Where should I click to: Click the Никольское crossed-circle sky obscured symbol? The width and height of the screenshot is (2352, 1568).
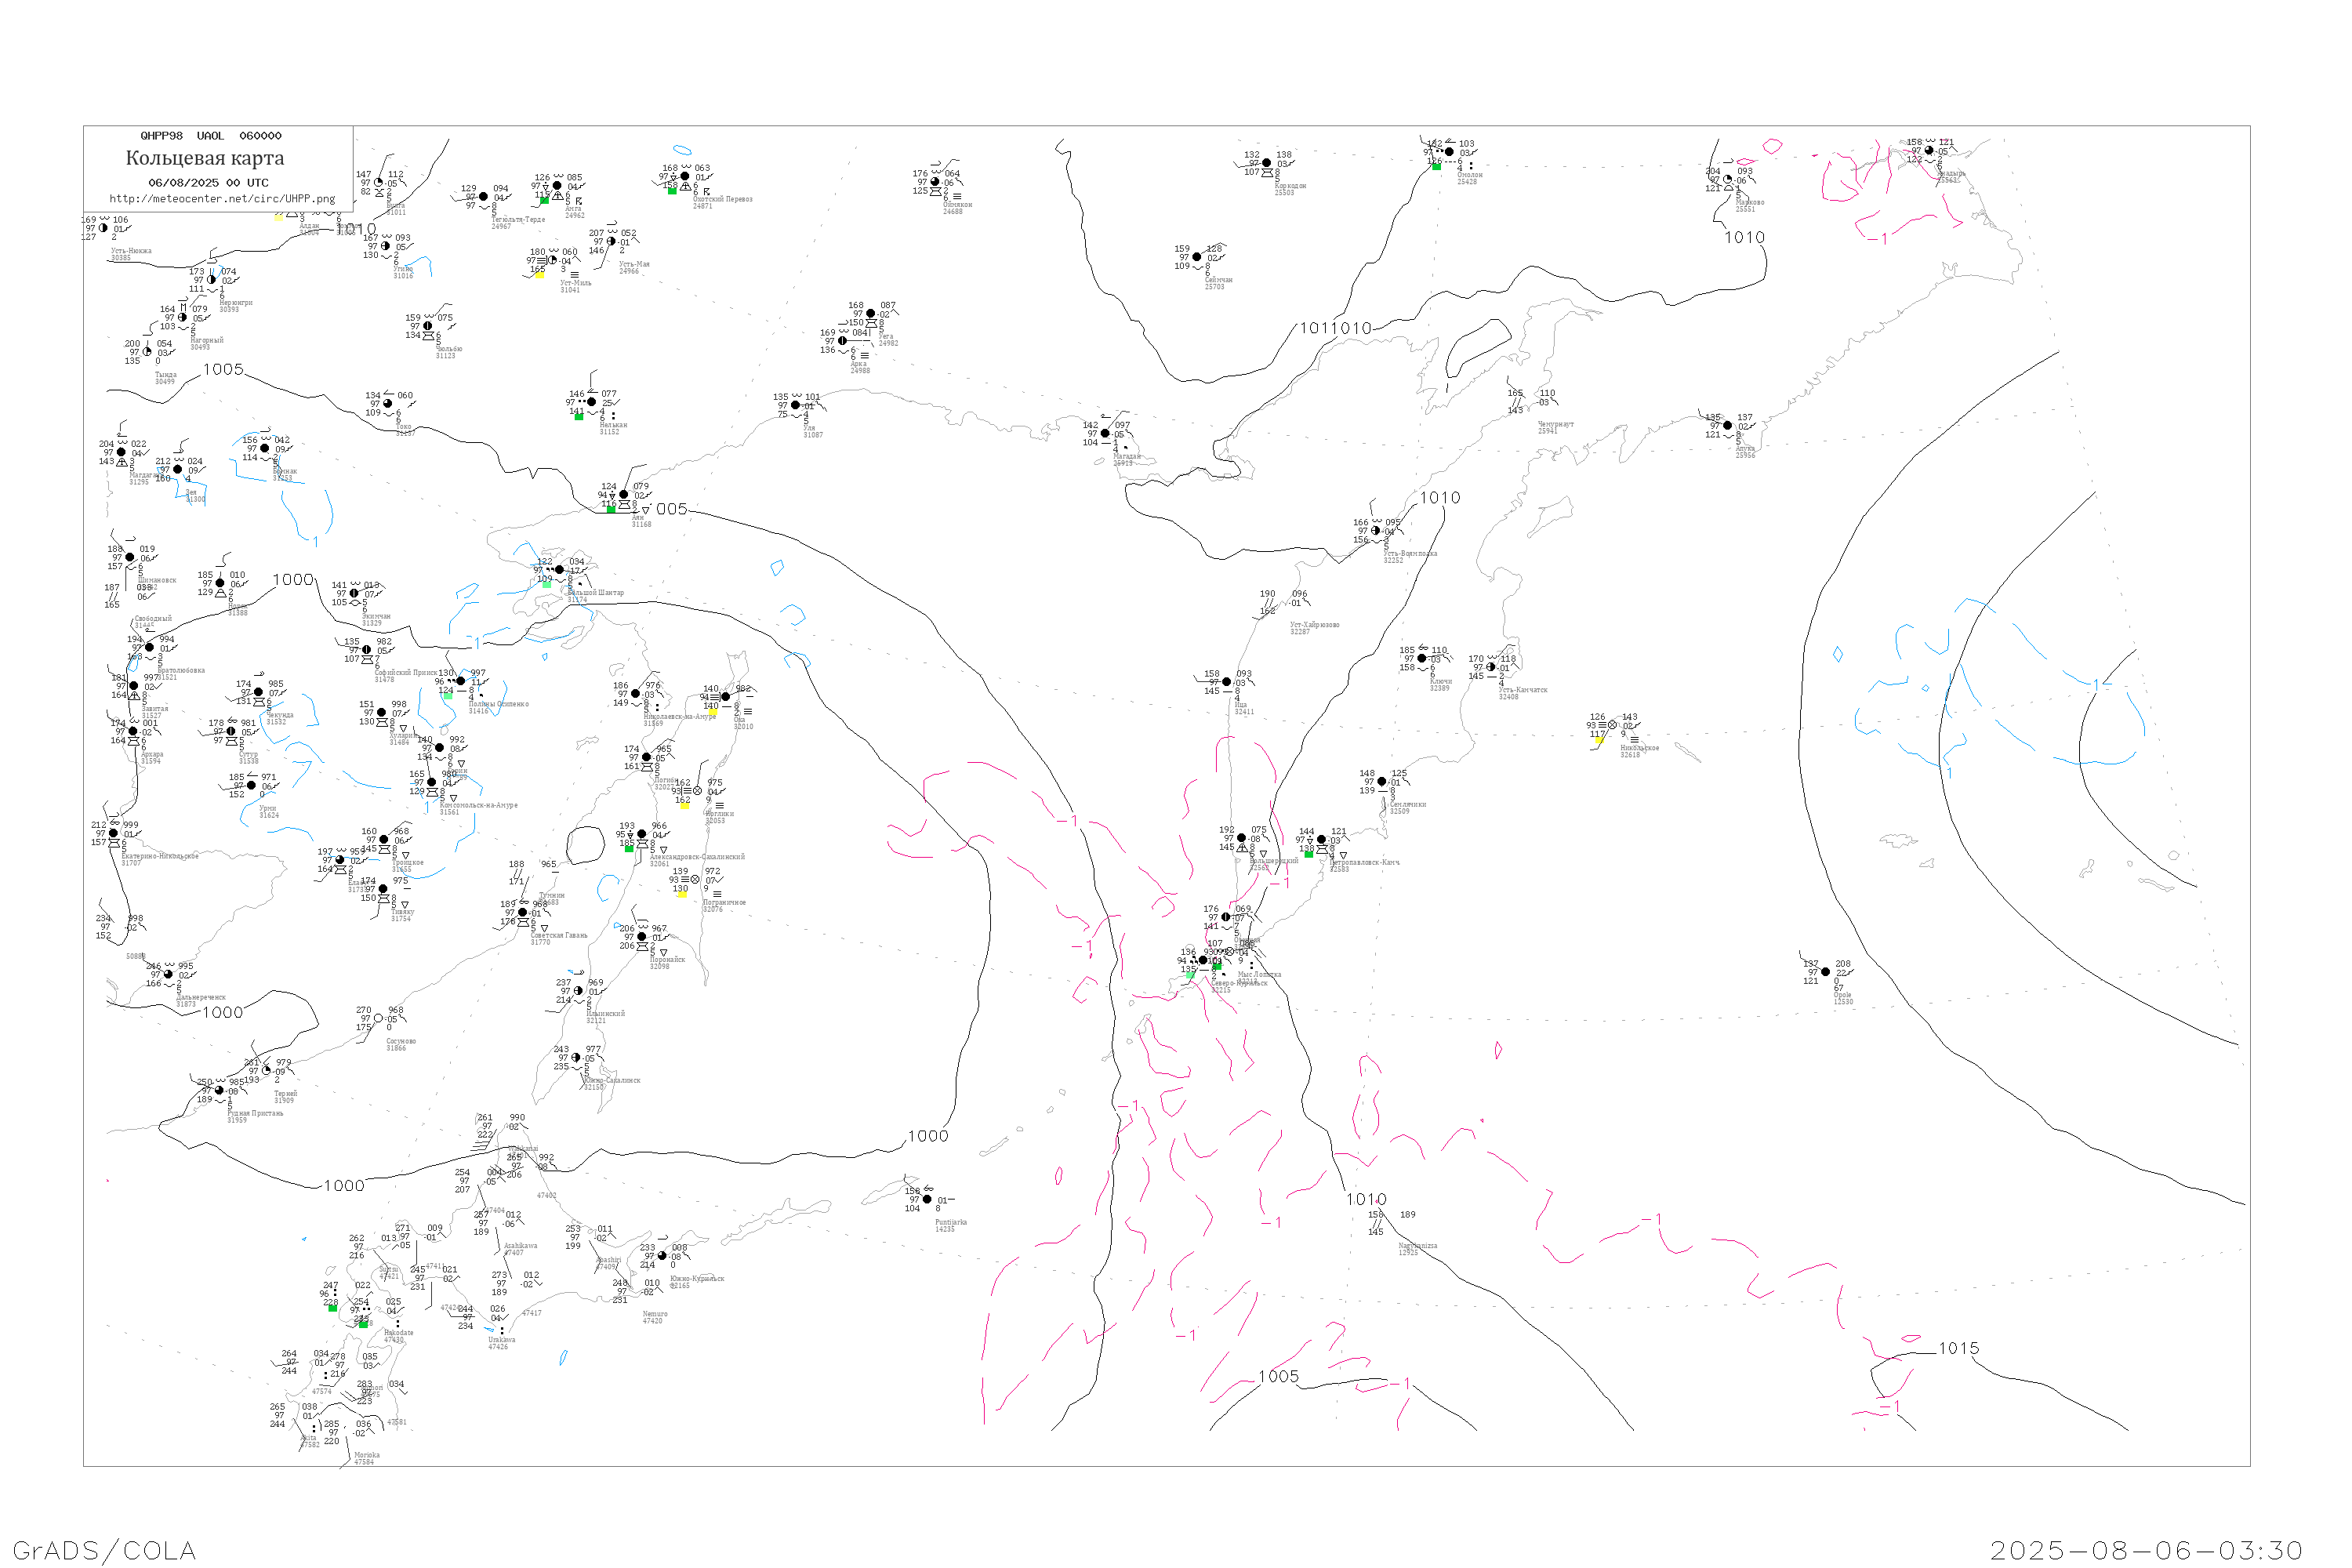[x=1612, y=725]
